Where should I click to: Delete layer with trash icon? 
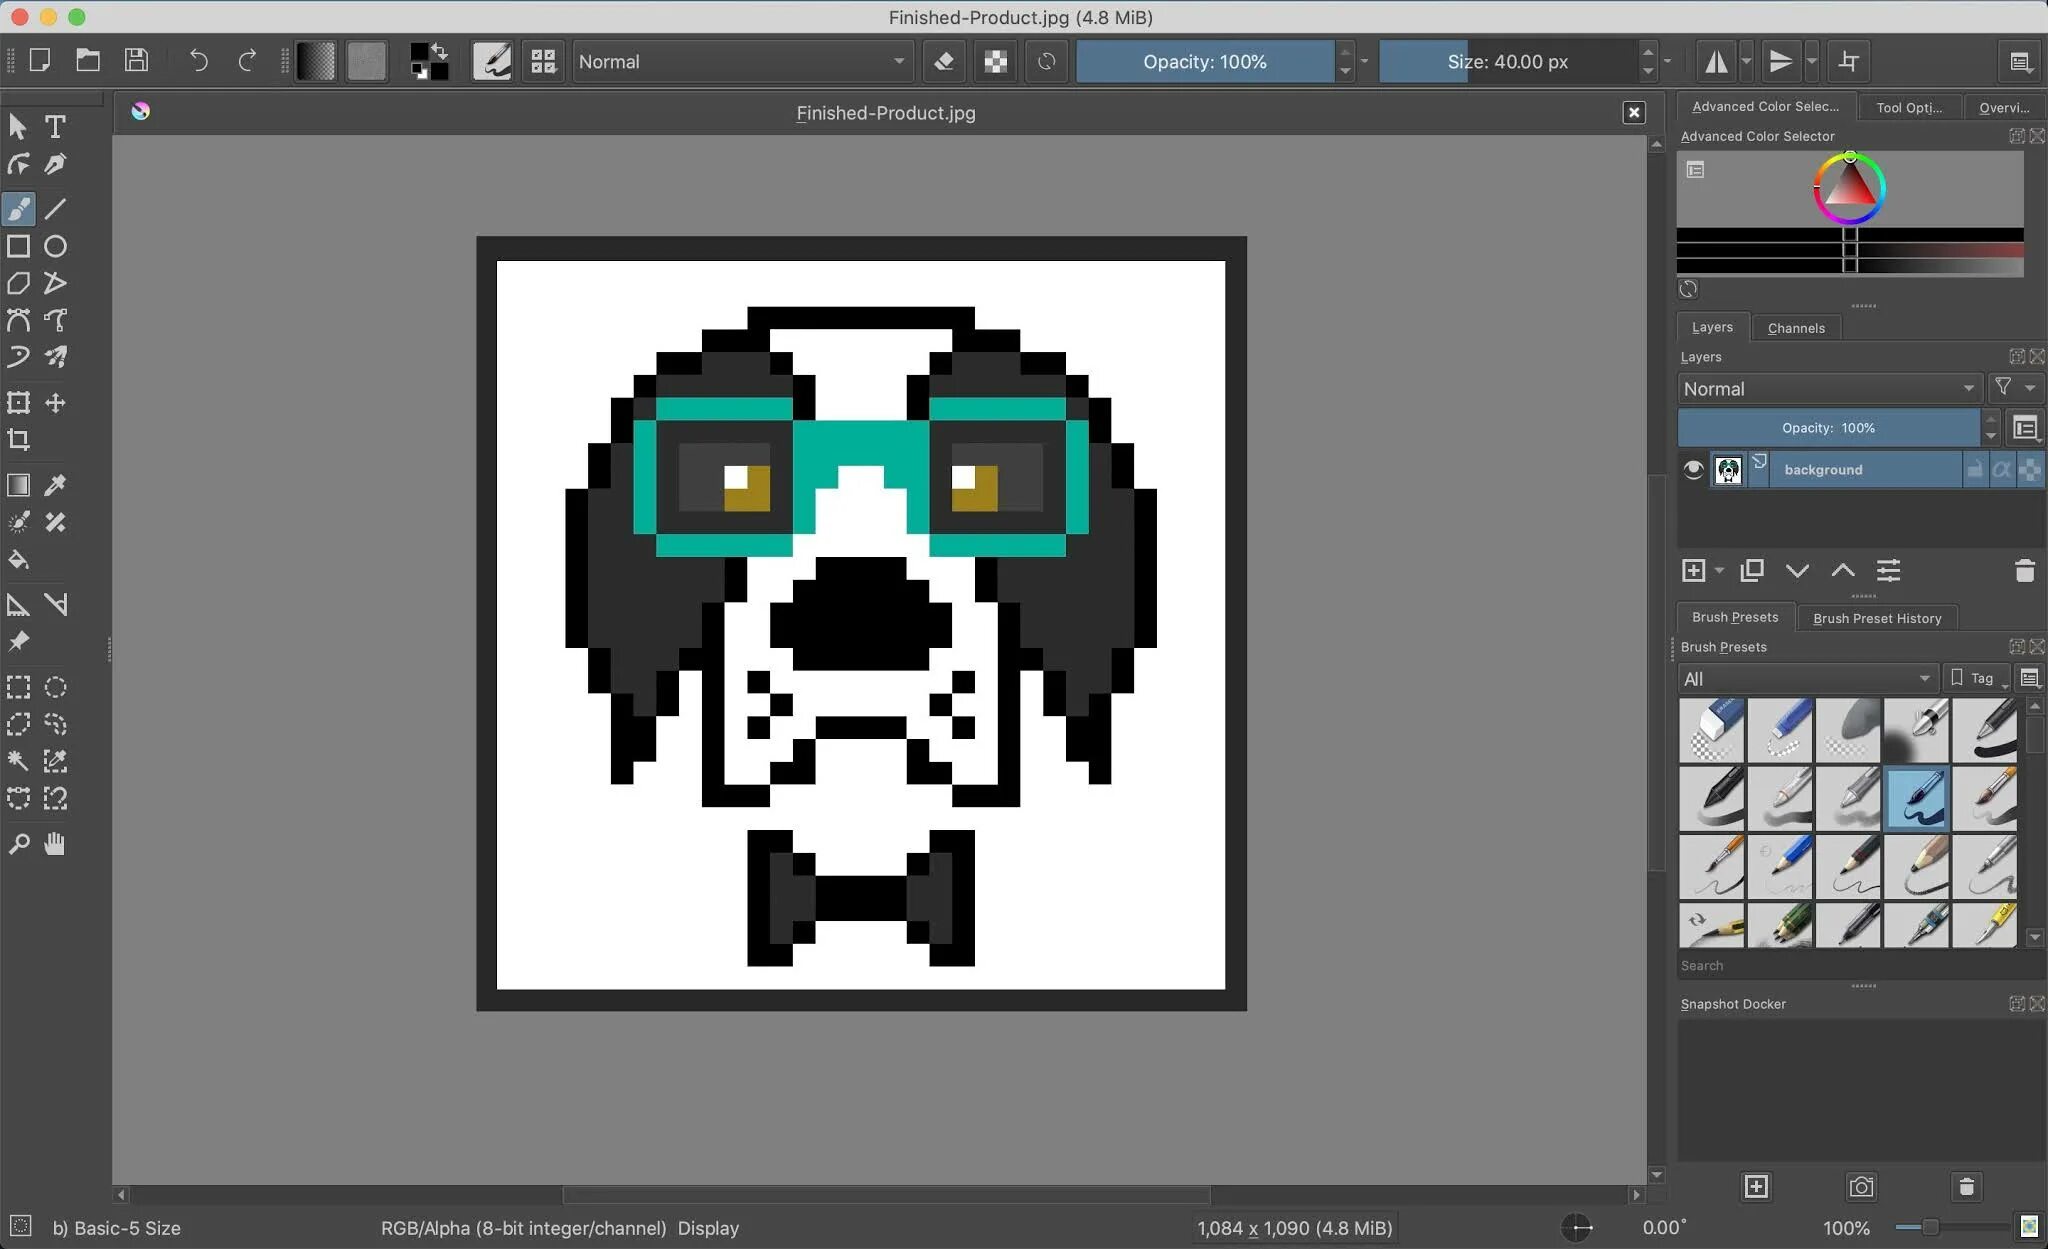pos(2024,571)
